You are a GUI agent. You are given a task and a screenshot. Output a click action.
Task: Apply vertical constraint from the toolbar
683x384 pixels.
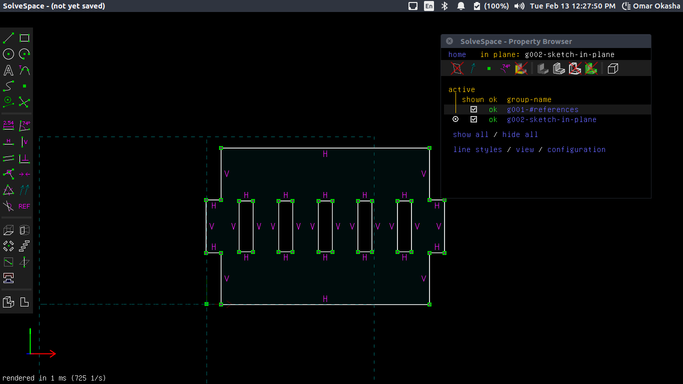point(24,142)
